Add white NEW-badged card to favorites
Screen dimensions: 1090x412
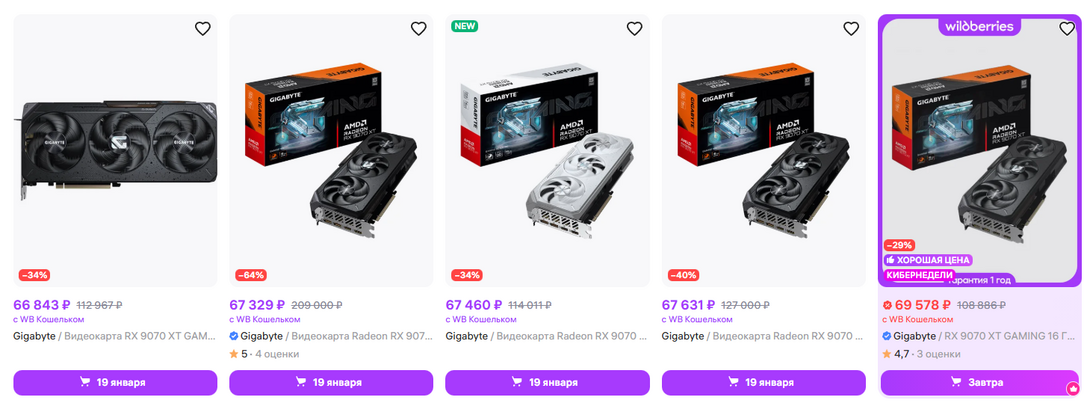(x=634, y=29)
